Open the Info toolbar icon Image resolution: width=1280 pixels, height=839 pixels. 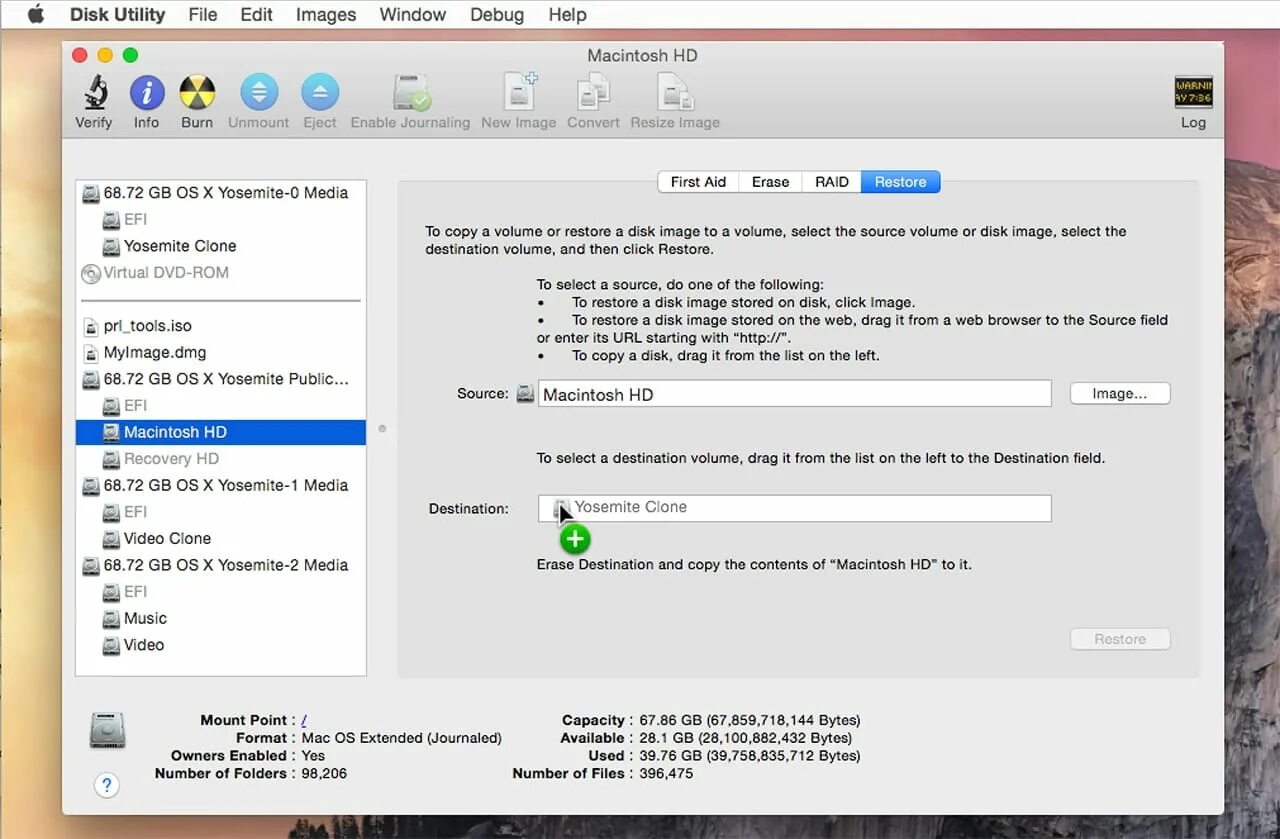click(147, 93)
